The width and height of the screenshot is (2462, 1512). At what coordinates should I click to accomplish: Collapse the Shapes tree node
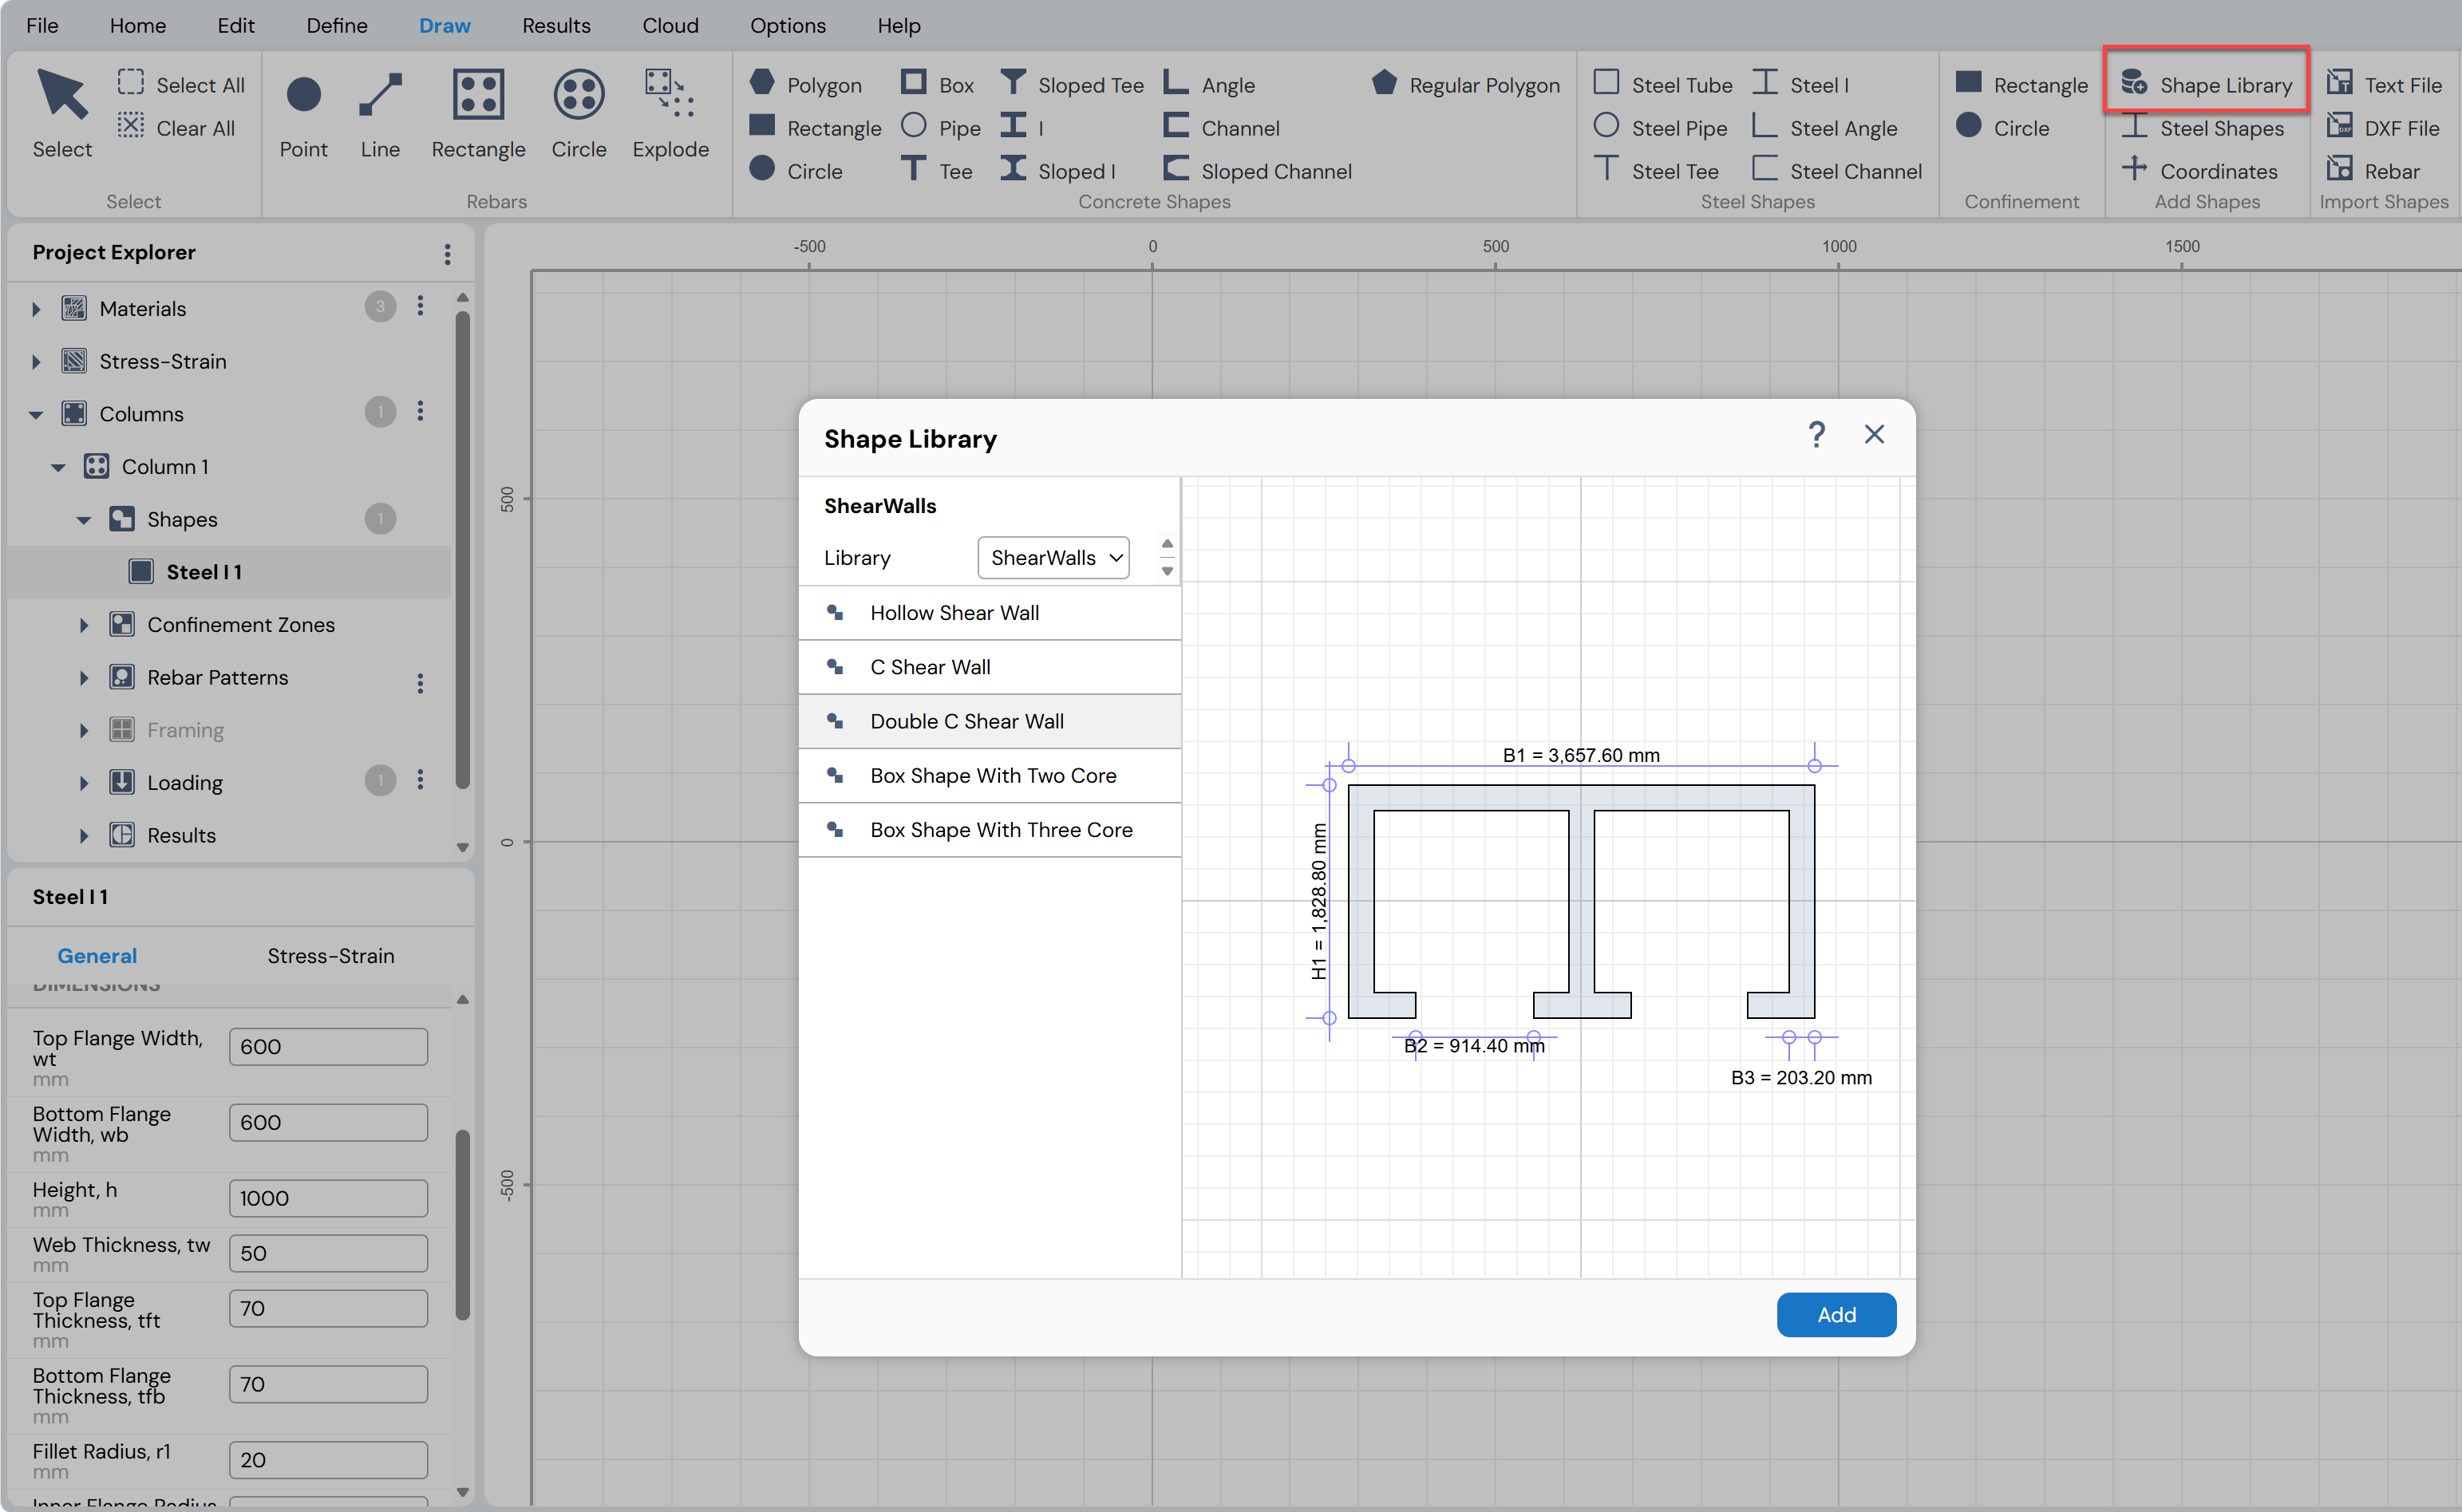[84, 519]
